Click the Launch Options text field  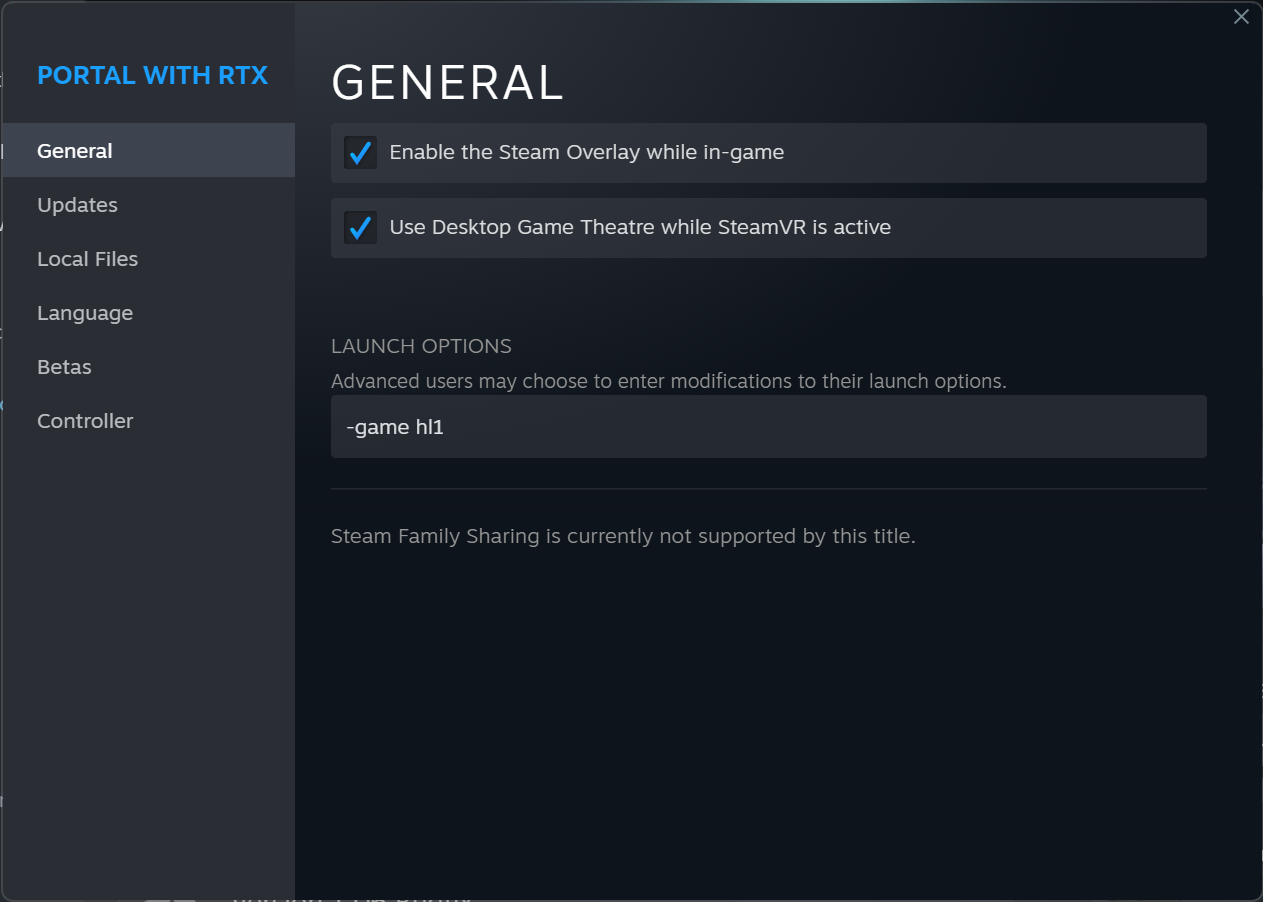(x=768, y=427)
